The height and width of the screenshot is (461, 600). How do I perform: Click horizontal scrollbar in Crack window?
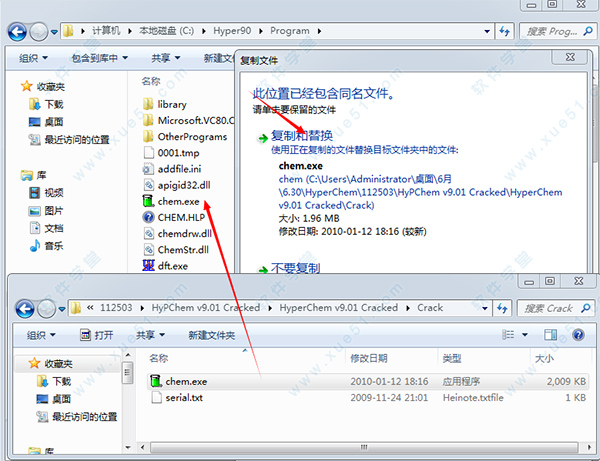click(364, 447)
